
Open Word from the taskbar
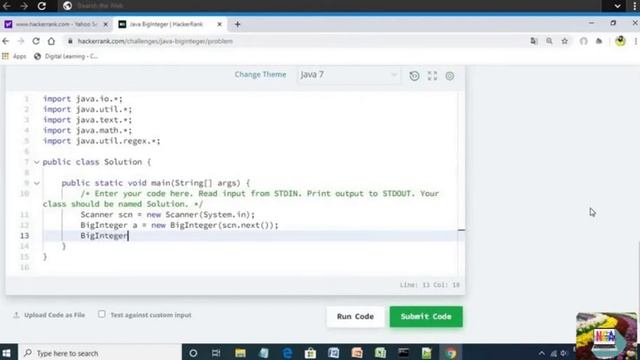pyautogui.click(x=333, y=353)
